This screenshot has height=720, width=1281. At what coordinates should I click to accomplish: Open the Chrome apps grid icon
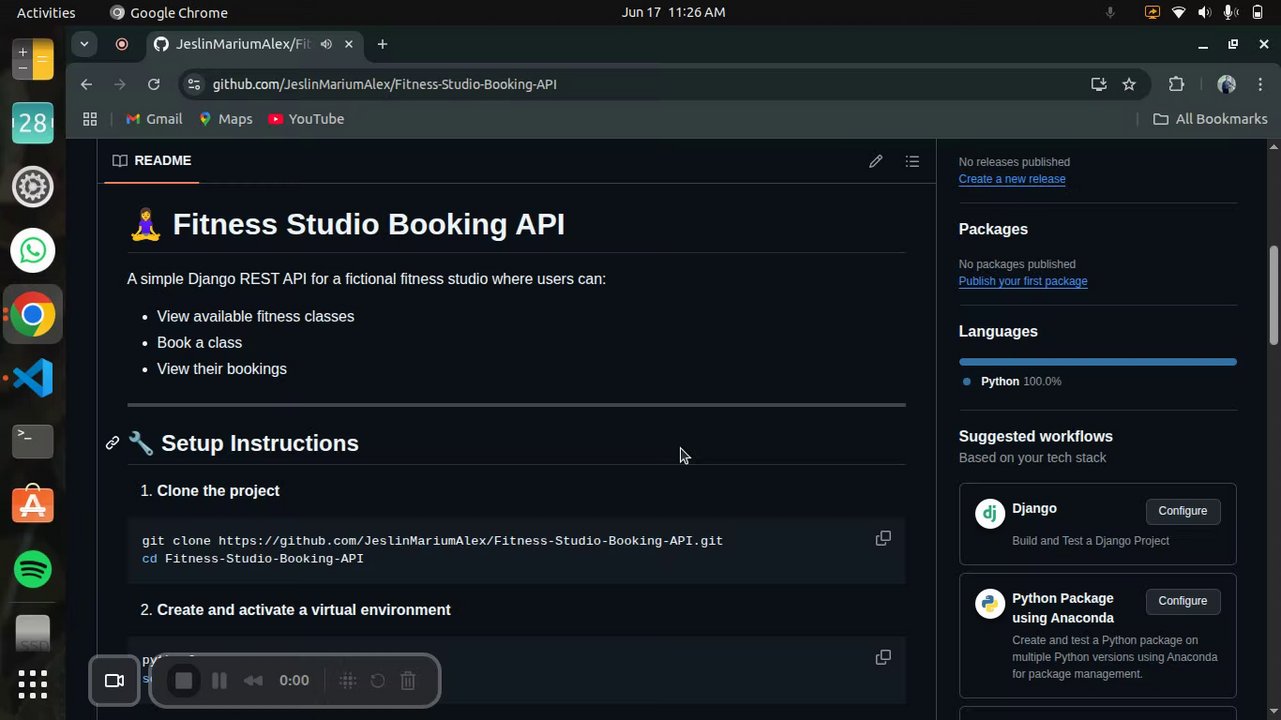tap(90, 119)
